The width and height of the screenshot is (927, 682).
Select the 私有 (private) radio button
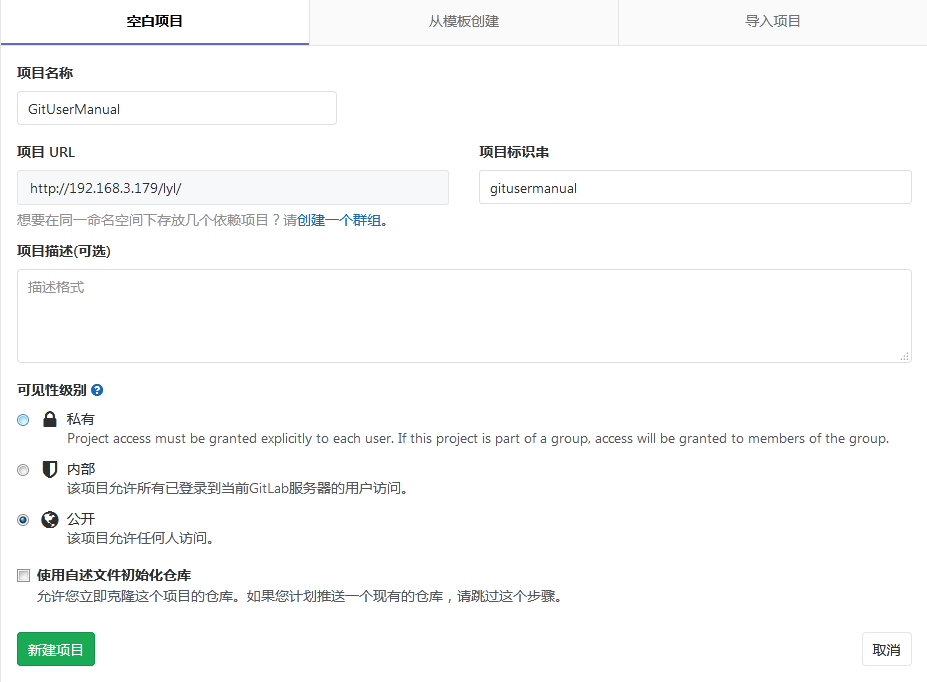coord(23,420)
